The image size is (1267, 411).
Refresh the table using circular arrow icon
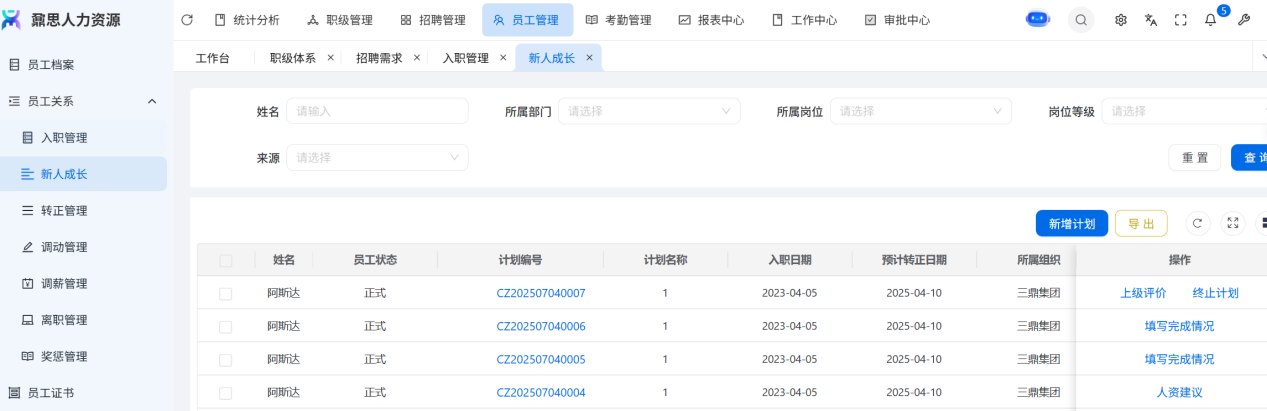click(x=1198, y=224)
